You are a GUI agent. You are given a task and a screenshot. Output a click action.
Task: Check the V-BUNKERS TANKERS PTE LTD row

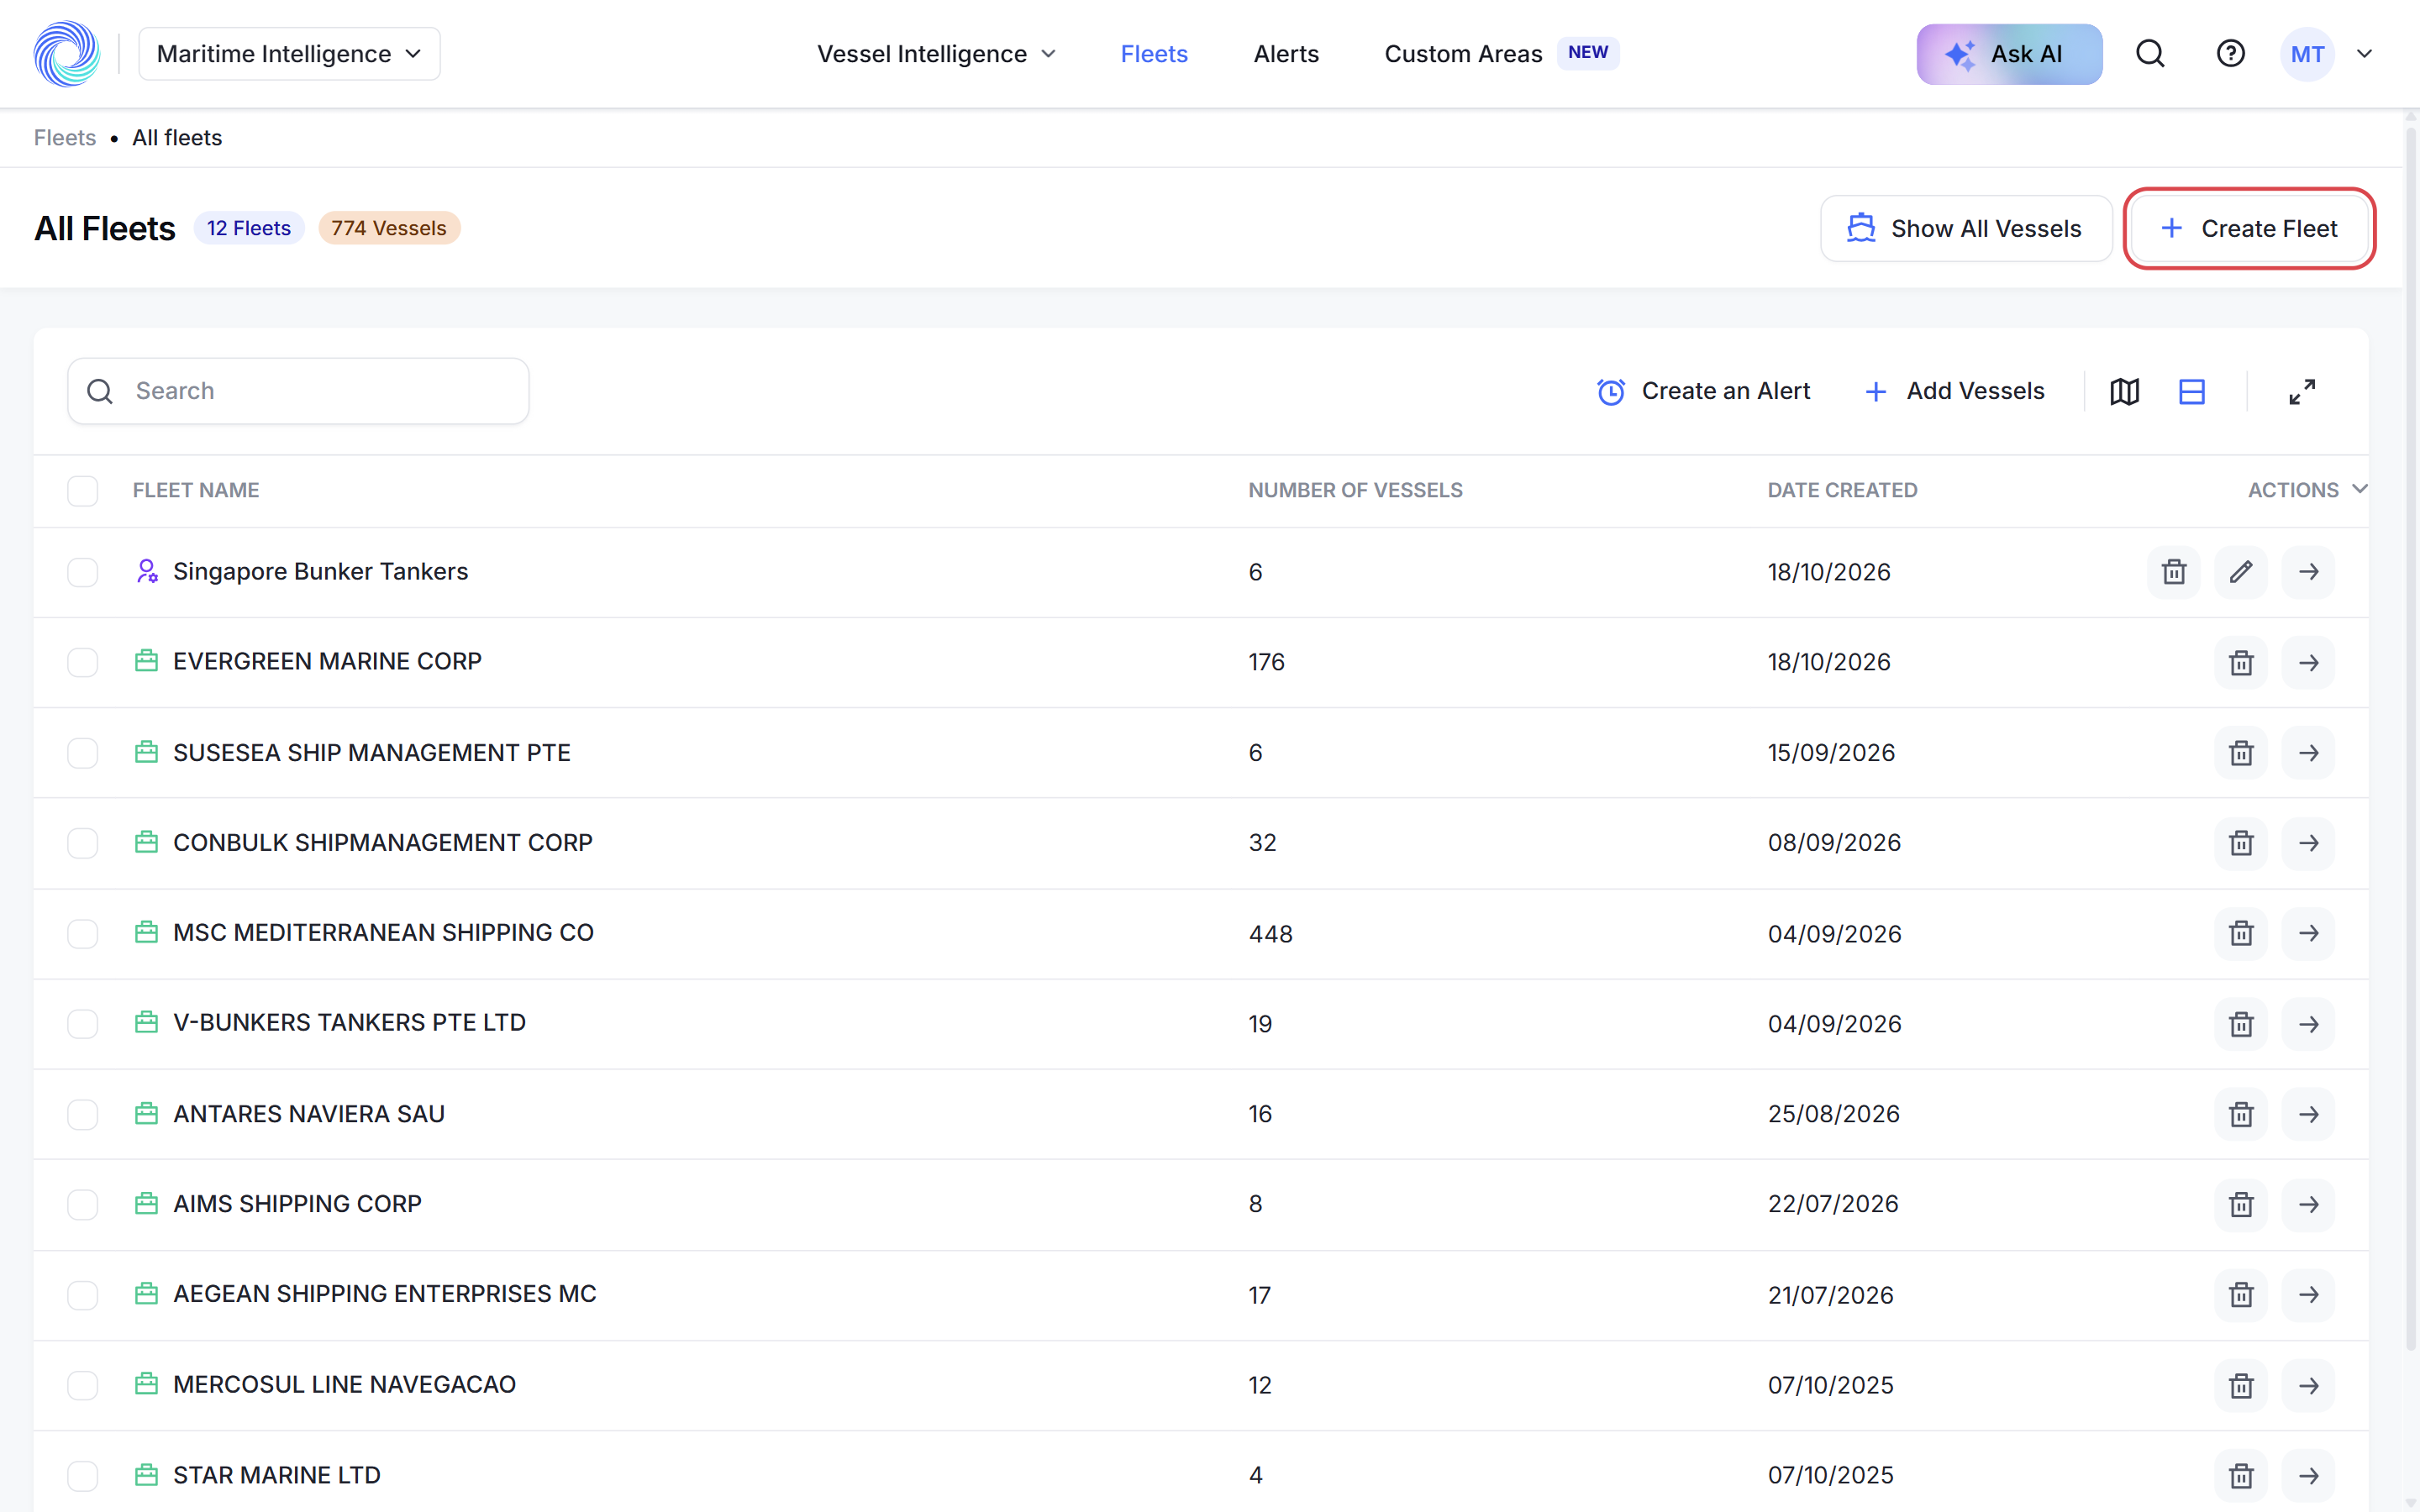pyautogui.click(x=83, y=1024)
